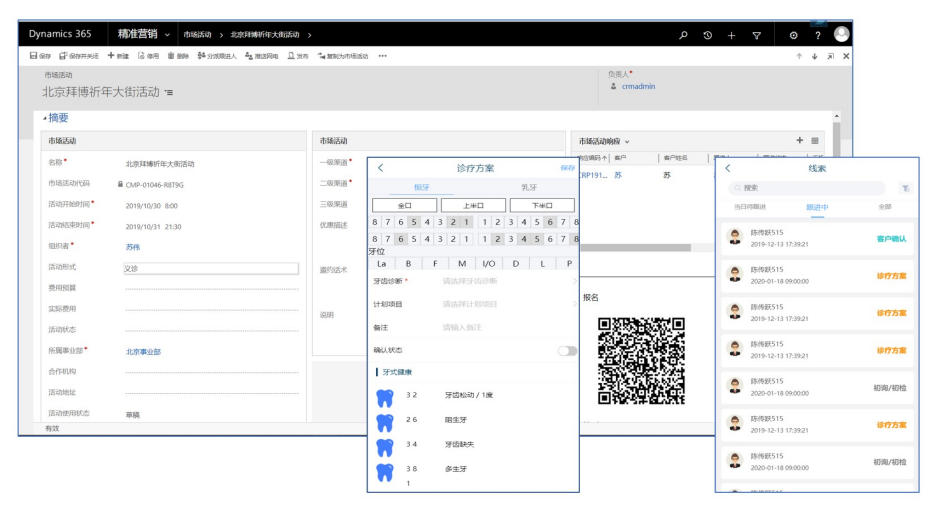This screenshot has width=941, height=522.
Task: Toggle the 确认状态 switch
Action: click(567, 350)
